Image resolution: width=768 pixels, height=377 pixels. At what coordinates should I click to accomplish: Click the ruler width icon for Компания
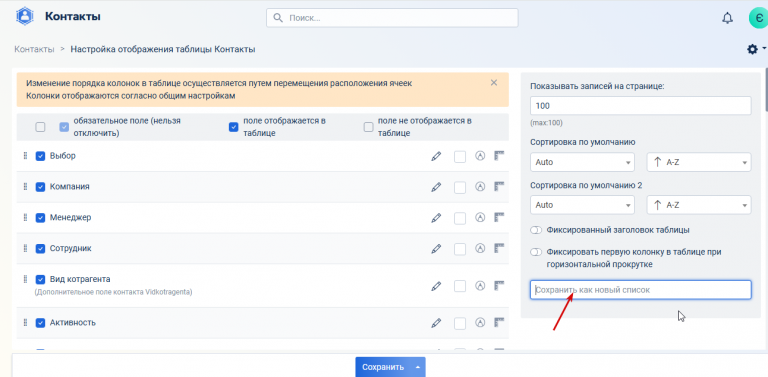coord(499,187)
